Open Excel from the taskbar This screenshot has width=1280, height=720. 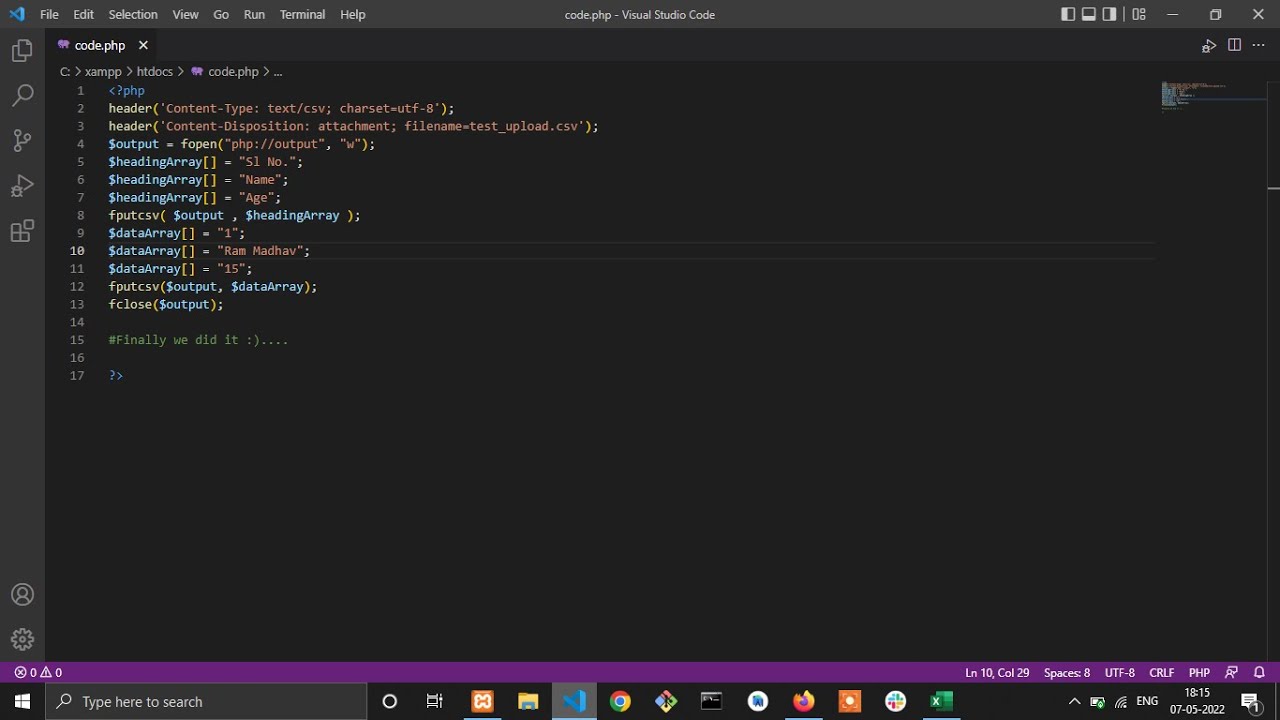pos(941,701)
